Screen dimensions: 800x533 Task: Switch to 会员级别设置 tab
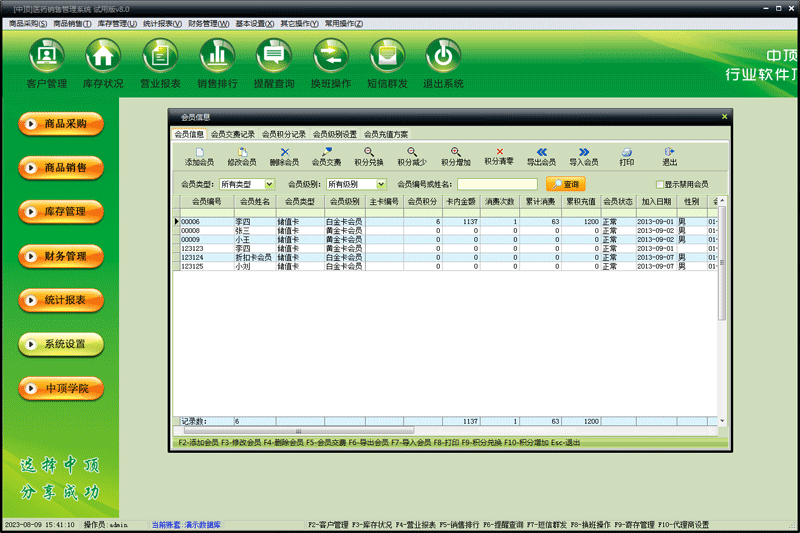(x=335, y=134)
